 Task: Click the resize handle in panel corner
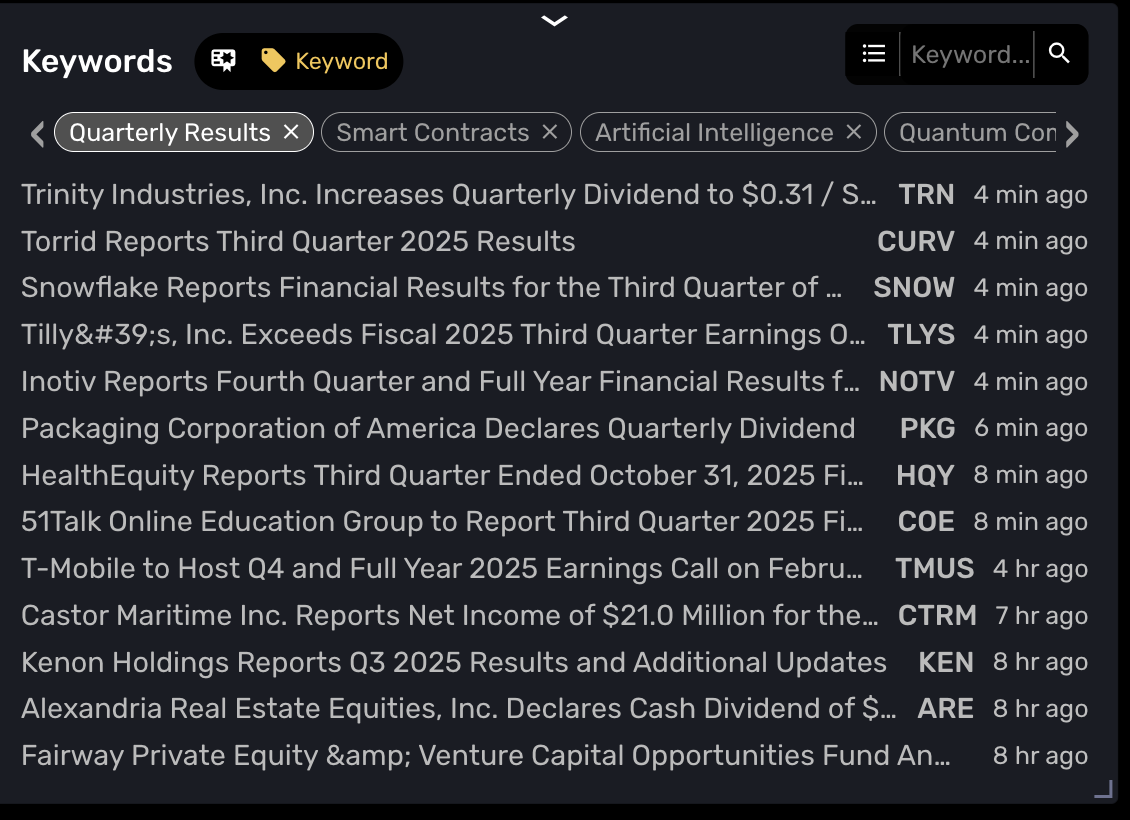1103,790
